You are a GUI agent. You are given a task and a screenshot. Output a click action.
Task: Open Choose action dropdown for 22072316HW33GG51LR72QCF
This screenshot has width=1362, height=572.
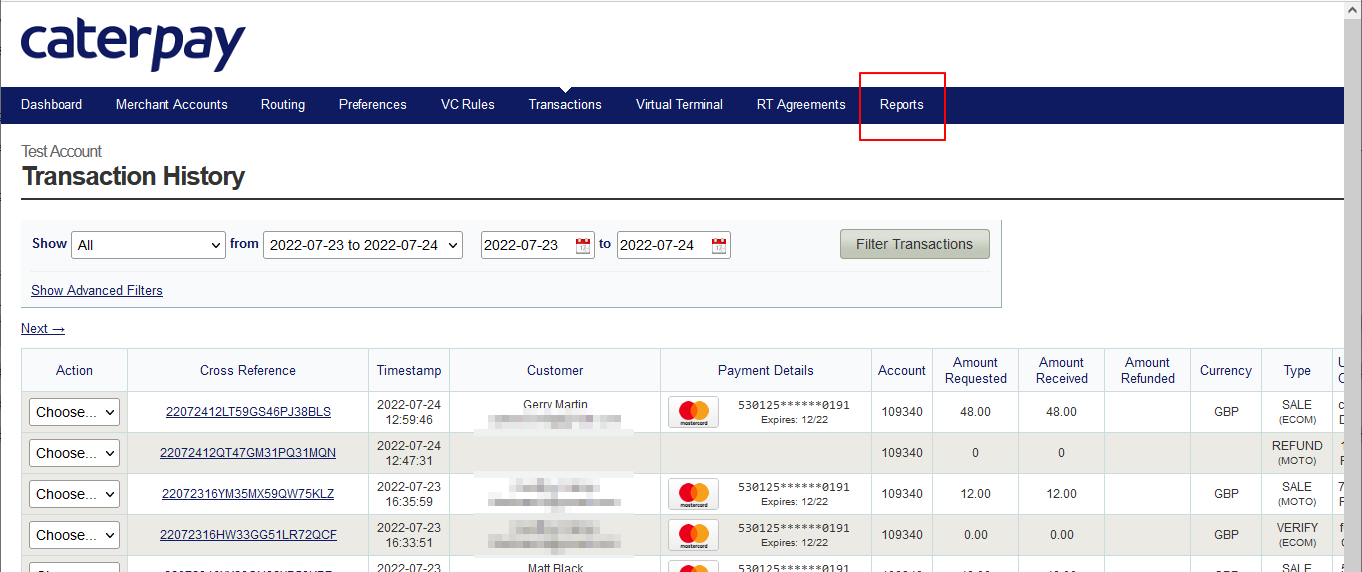74,535
